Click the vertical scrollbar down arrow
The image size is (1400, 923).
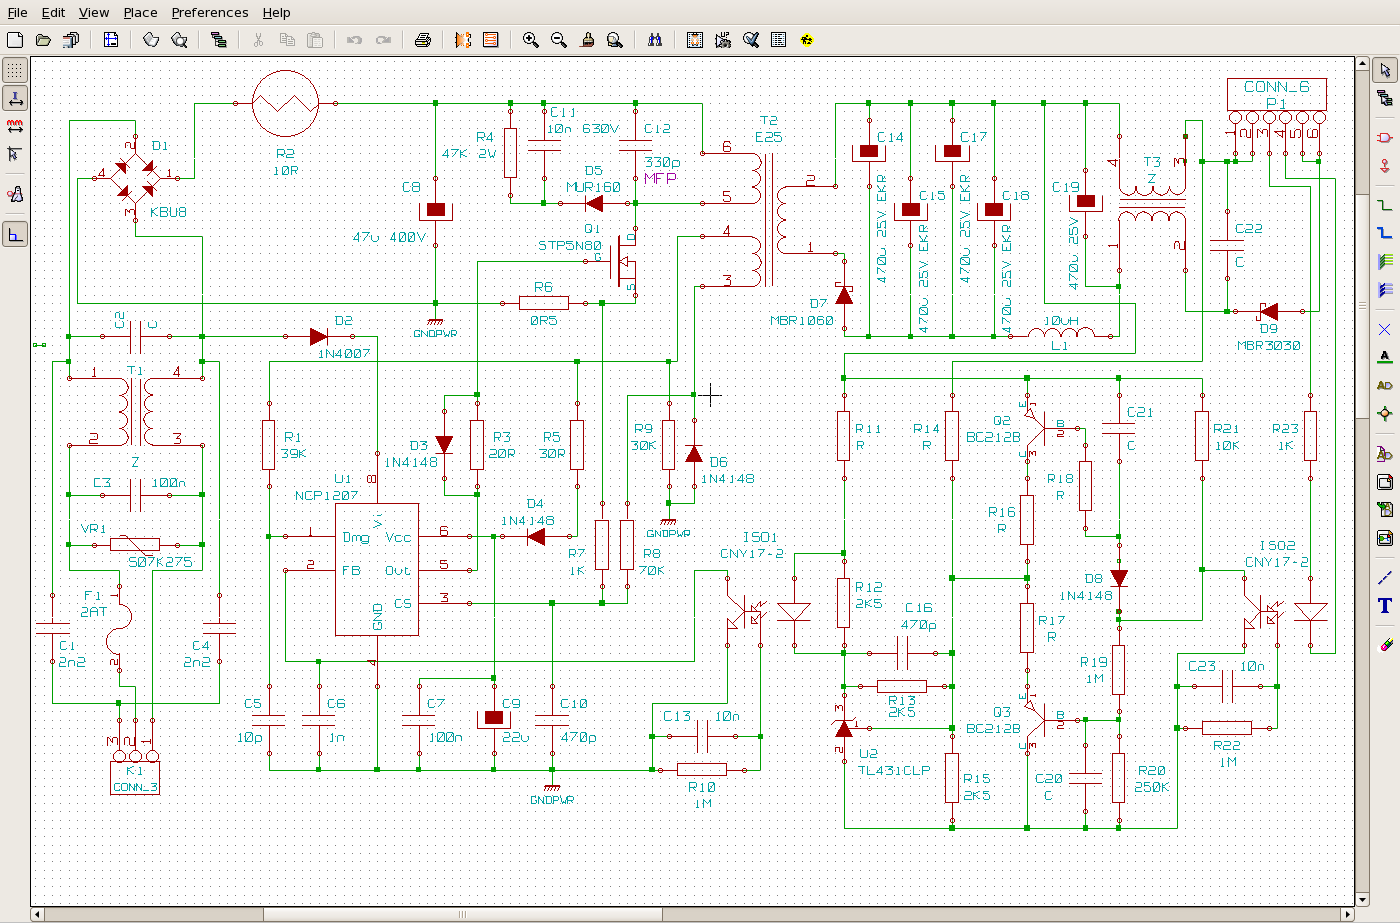pyautogui.click(x=1362, y=900)
